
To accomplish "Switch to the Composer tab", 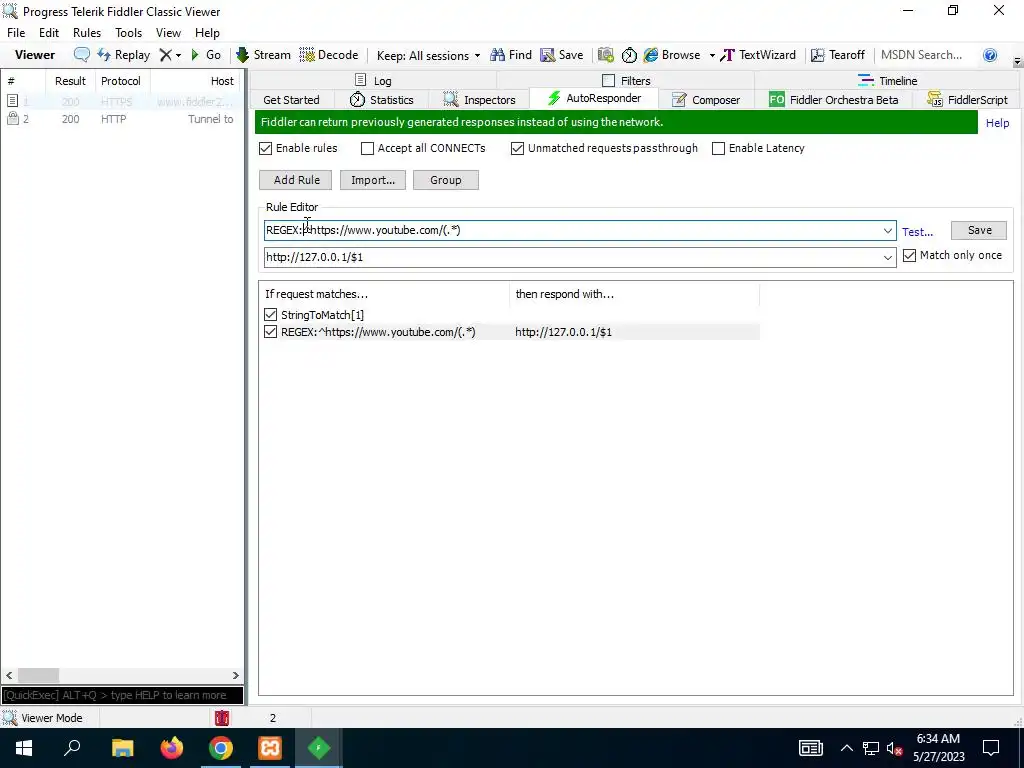I will (706, 100).
